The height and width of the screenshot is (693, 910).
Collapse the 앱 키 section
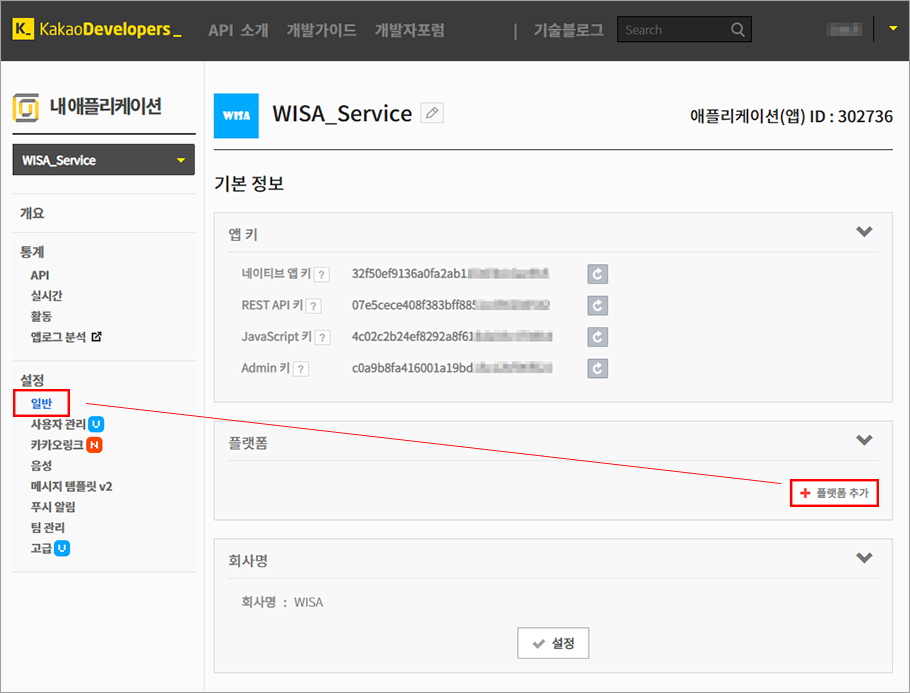point(864,232)
